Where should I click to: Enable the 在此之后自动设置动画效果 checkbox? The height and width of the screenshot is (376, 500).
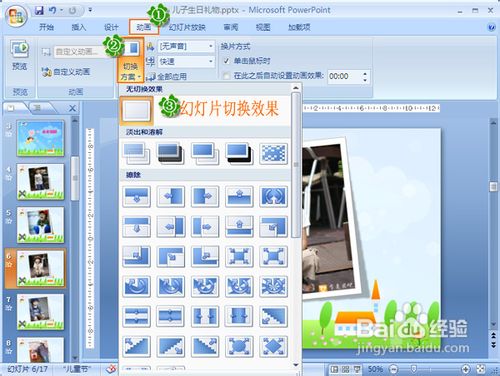point(227,76)
